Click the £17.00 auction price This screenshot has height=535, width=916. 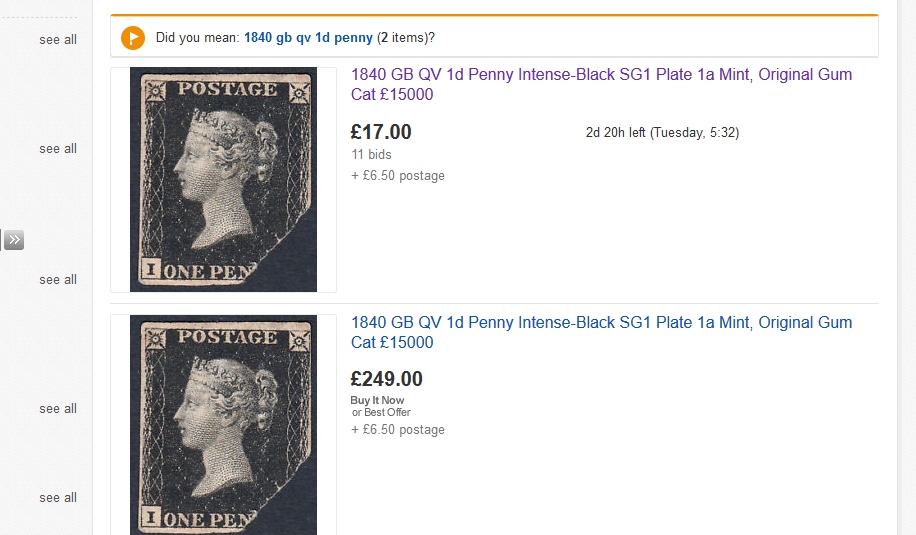(x=381, y=132)
